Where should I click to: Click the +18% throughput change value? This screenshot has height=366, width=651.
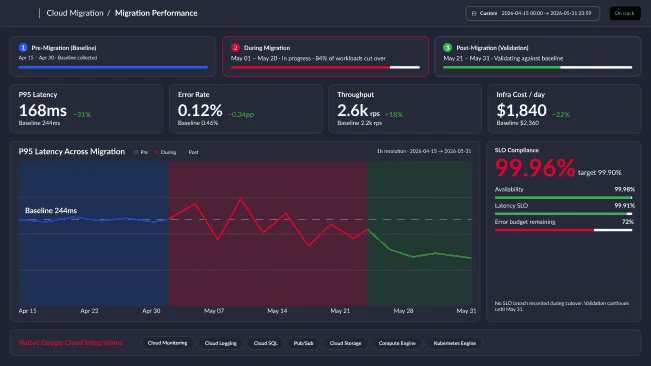(394, 115)
